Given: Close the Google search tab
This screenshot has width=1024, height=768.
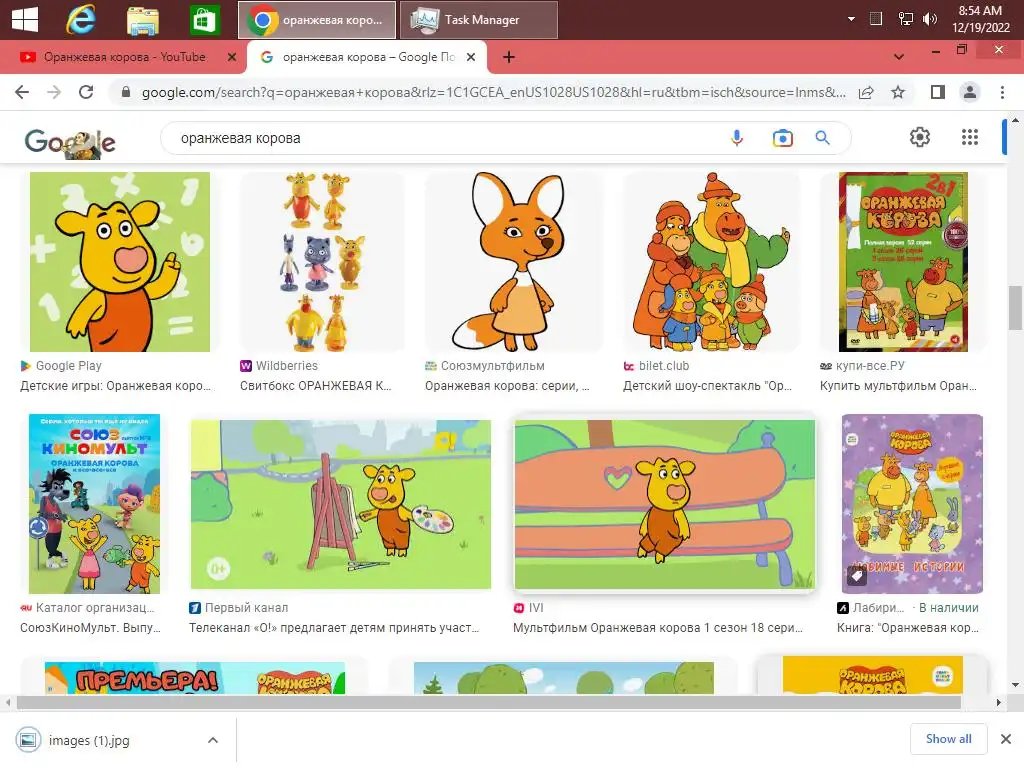Looking at the screenshot, I should (471, 57).
